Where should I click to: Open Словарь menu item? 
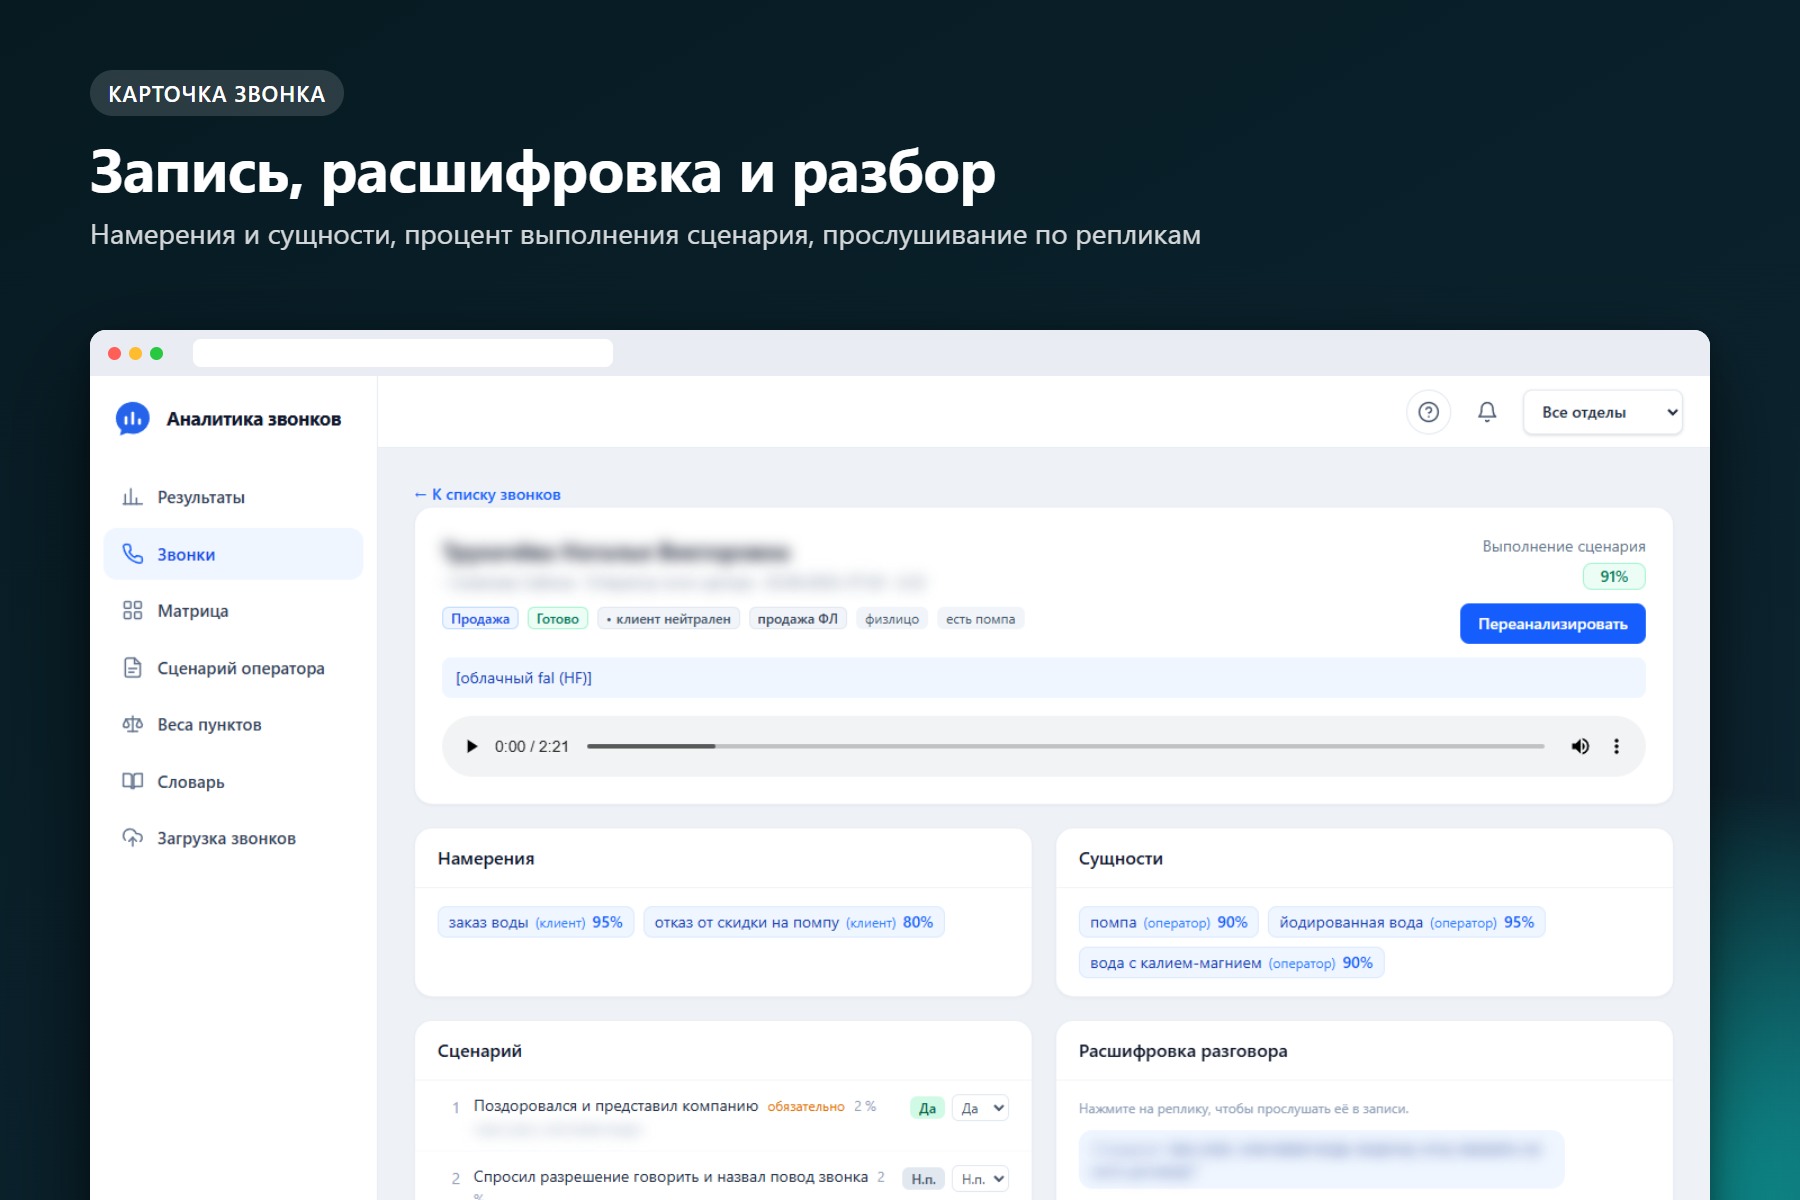coord(233,781)
